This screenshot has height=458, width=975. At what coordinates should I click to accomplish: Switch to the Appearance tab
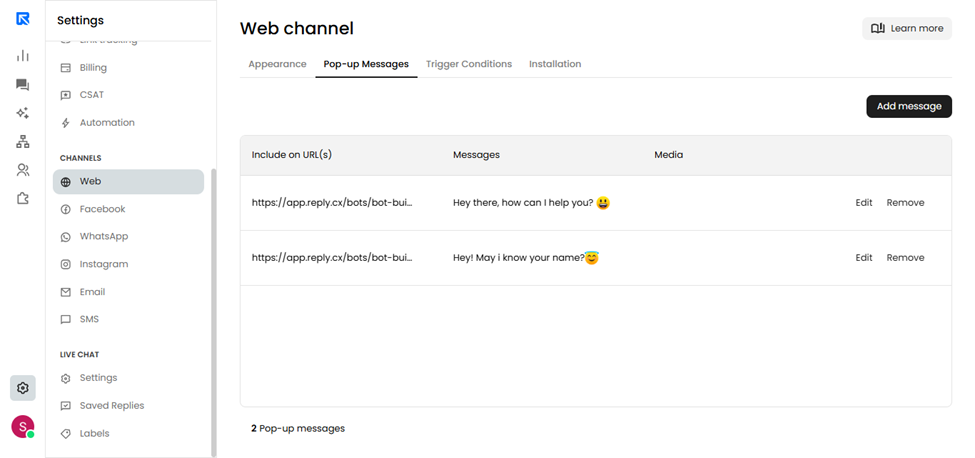pyautogui.click(x=277, y=64)
